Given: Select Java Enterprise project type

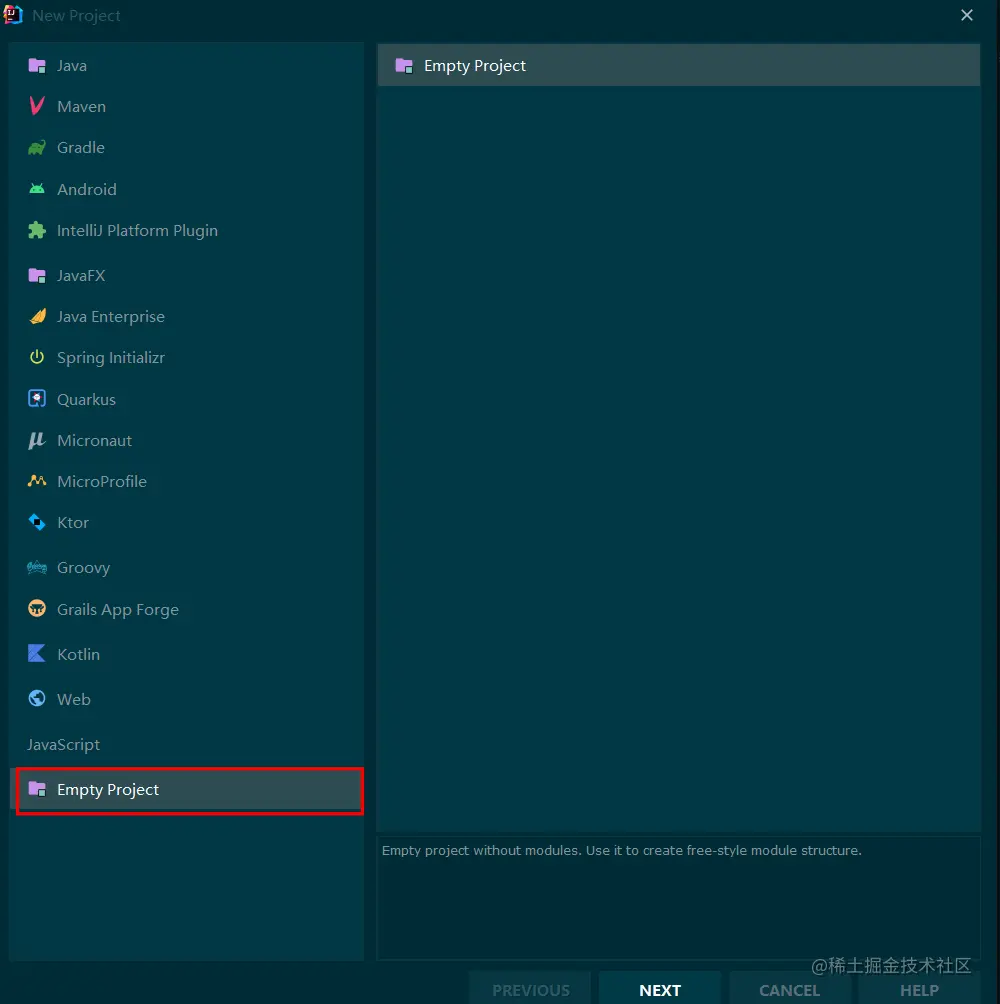Looking at the screenshot, I should [x=187, y=316].
